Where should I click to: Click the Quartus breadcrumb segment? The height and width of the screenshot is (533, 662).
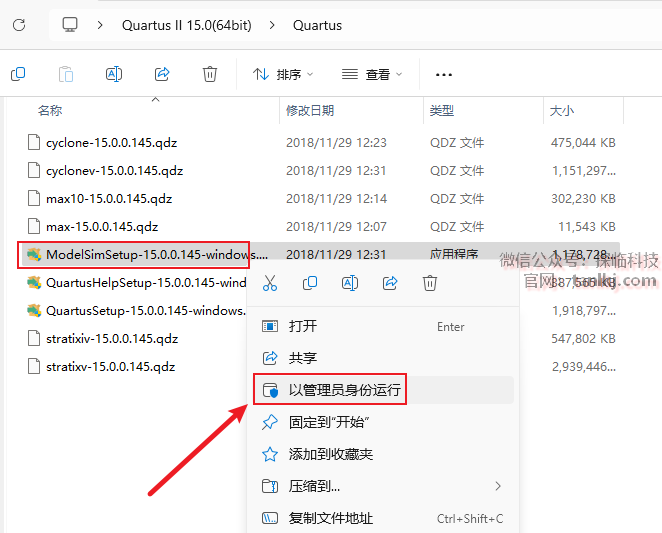pos(317,25)
